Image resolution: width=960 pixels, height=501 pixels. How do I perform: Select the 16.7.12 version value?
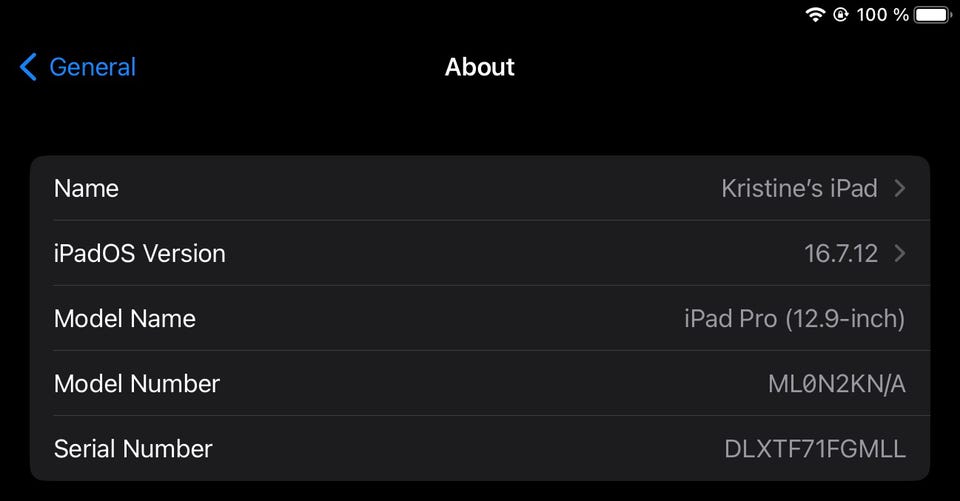coord(841,253)
